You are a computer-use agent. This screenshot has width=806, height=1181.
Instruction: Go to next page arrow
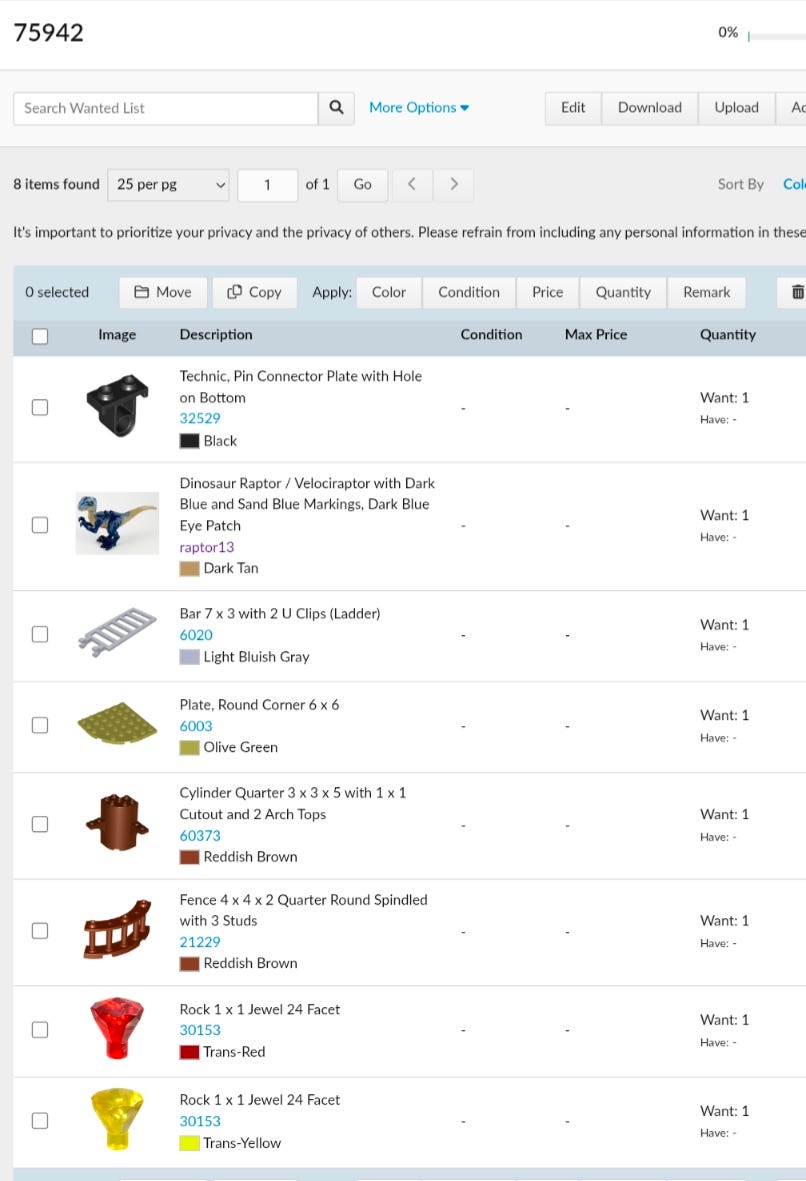(454, 184)
